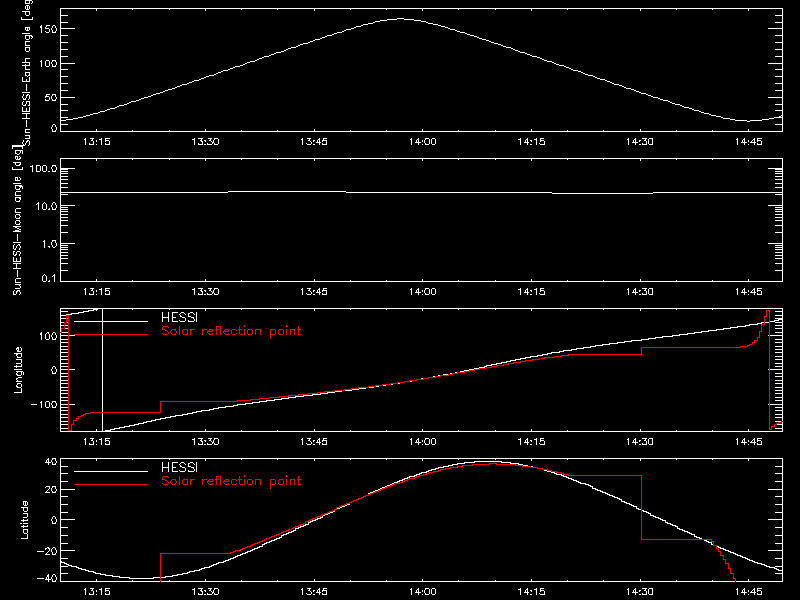This screenshot has width=800, height=600.
Task: Click the 0.1 tick label on Moon angle axis
Action: click(49, 278)
